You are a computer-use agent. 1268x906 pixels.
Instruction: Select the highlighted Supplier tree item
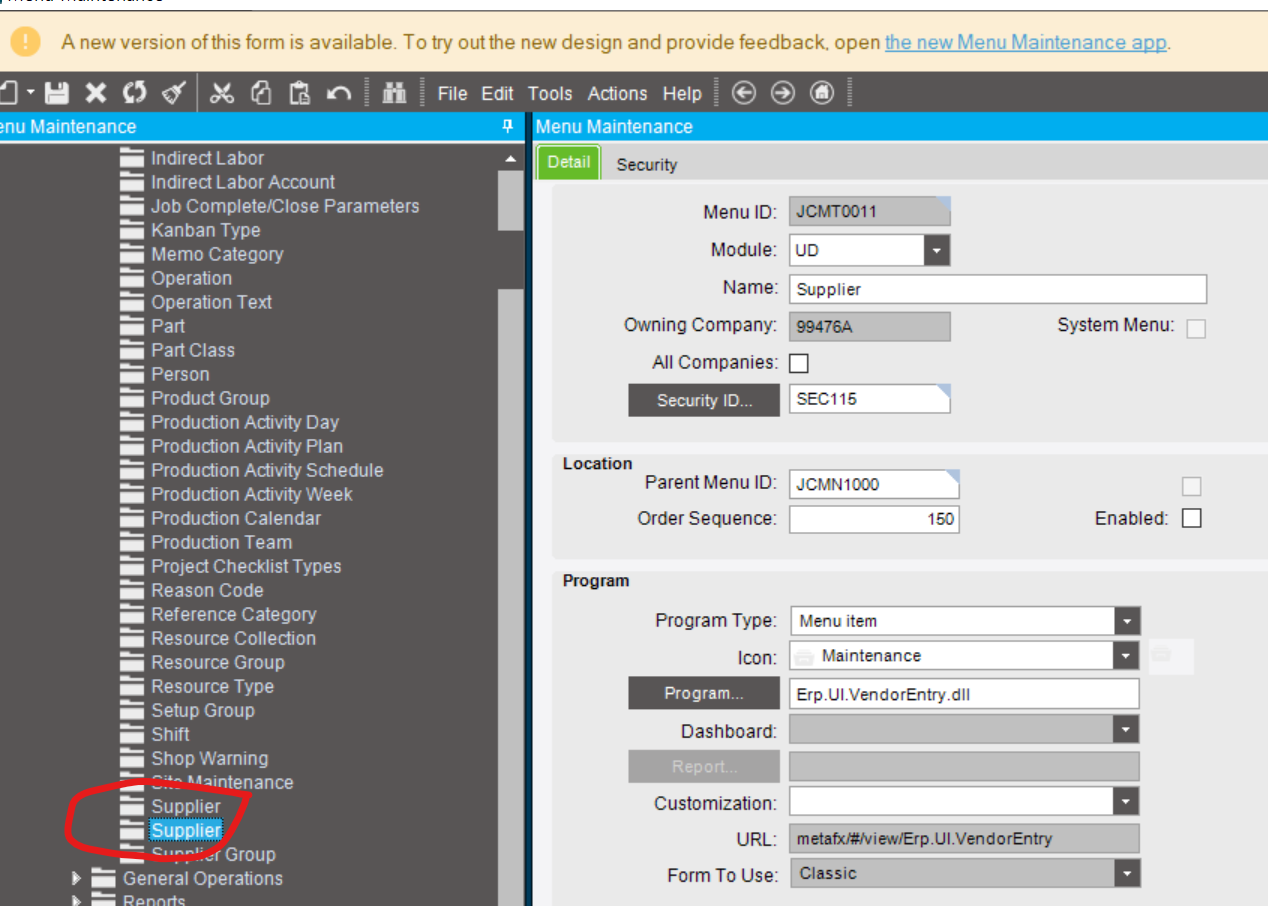184,829
